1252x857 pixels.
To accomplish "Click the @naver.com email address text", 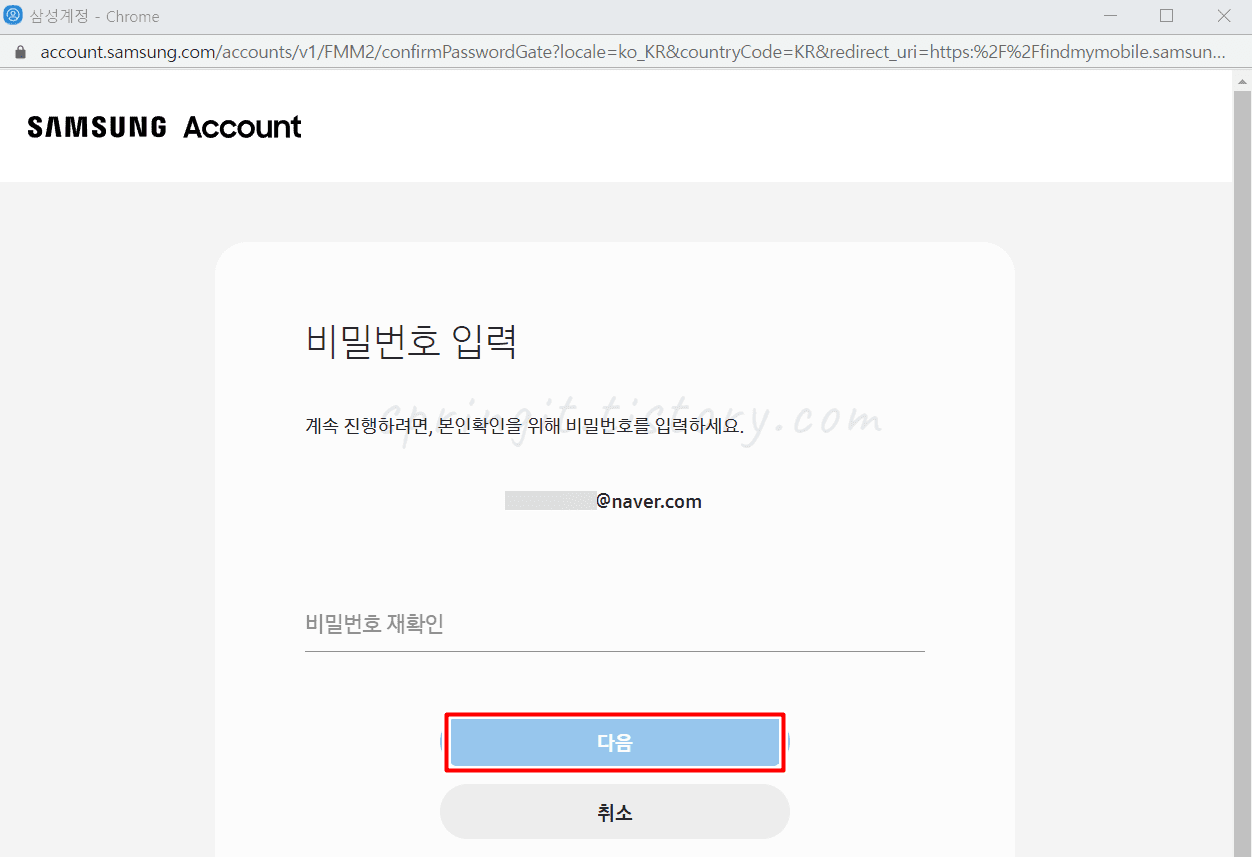I will [x=603, y=502].
